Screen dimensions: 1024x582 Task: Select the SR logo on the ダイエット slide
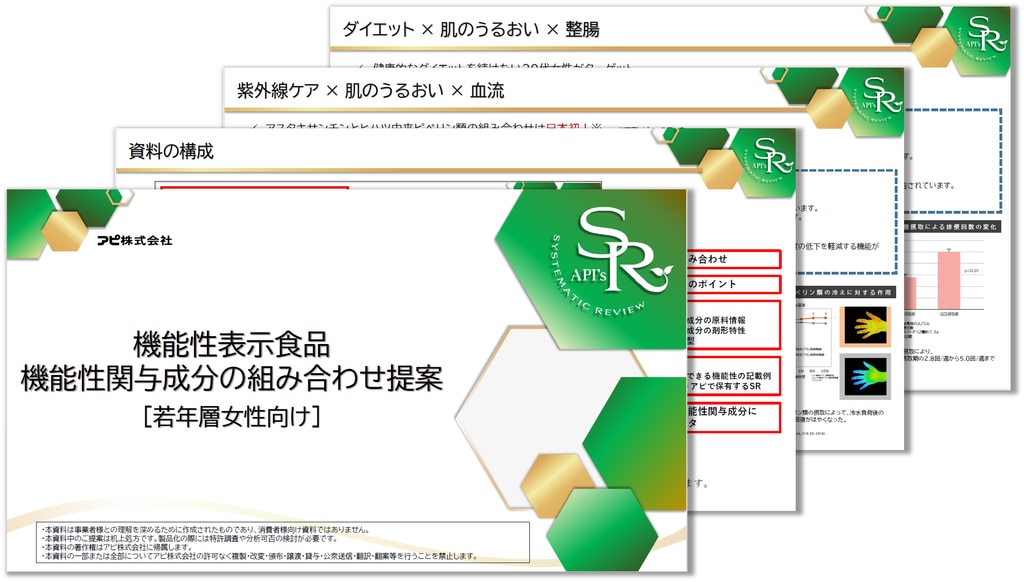pos(984,37)
